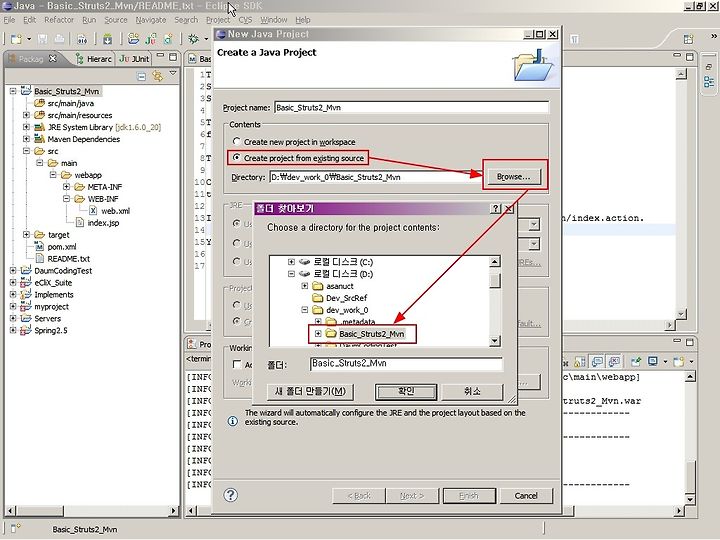Select the third JRE radio option
Viewport: 720px width, 540px height.
coord(236,262)
